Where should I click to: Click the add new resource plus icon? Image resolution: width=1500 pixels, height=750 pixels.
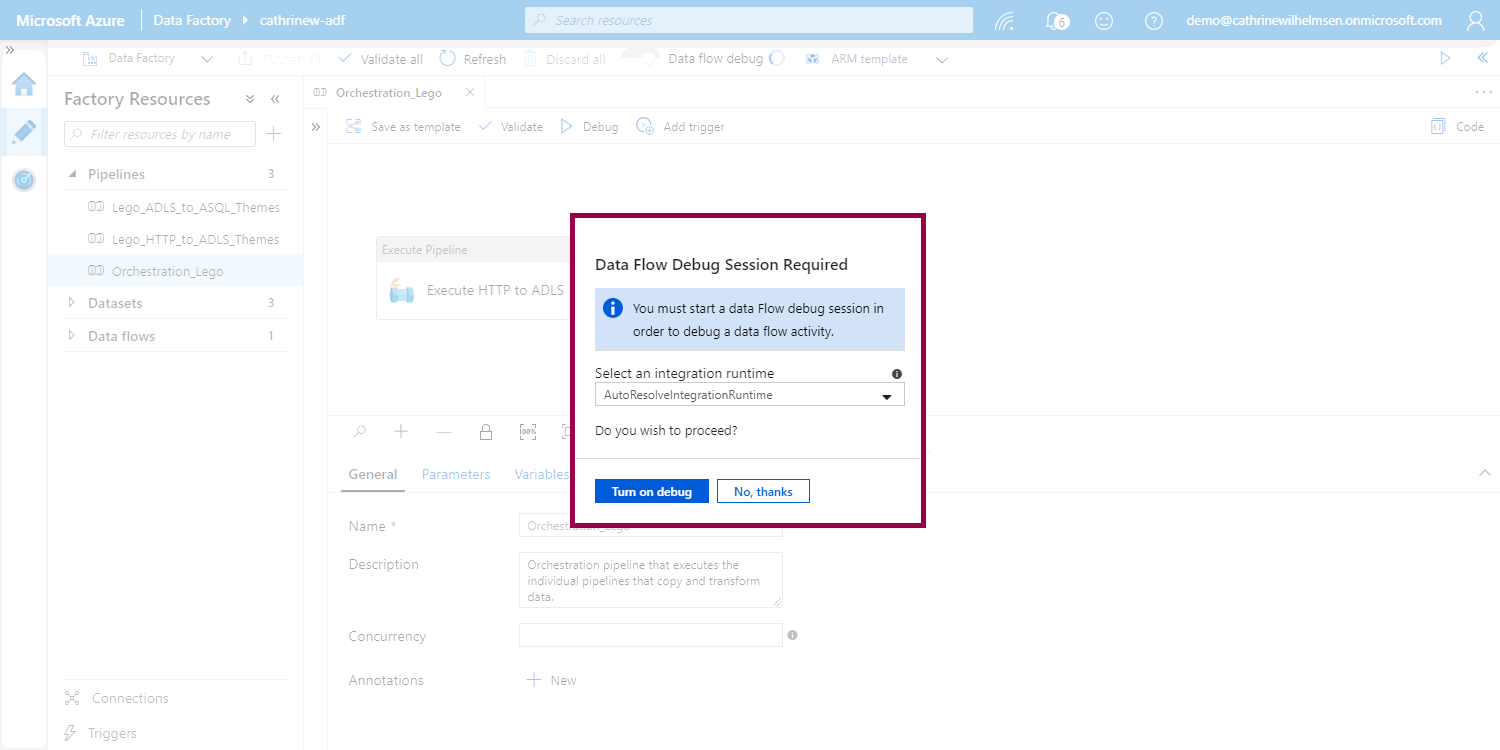274,134
